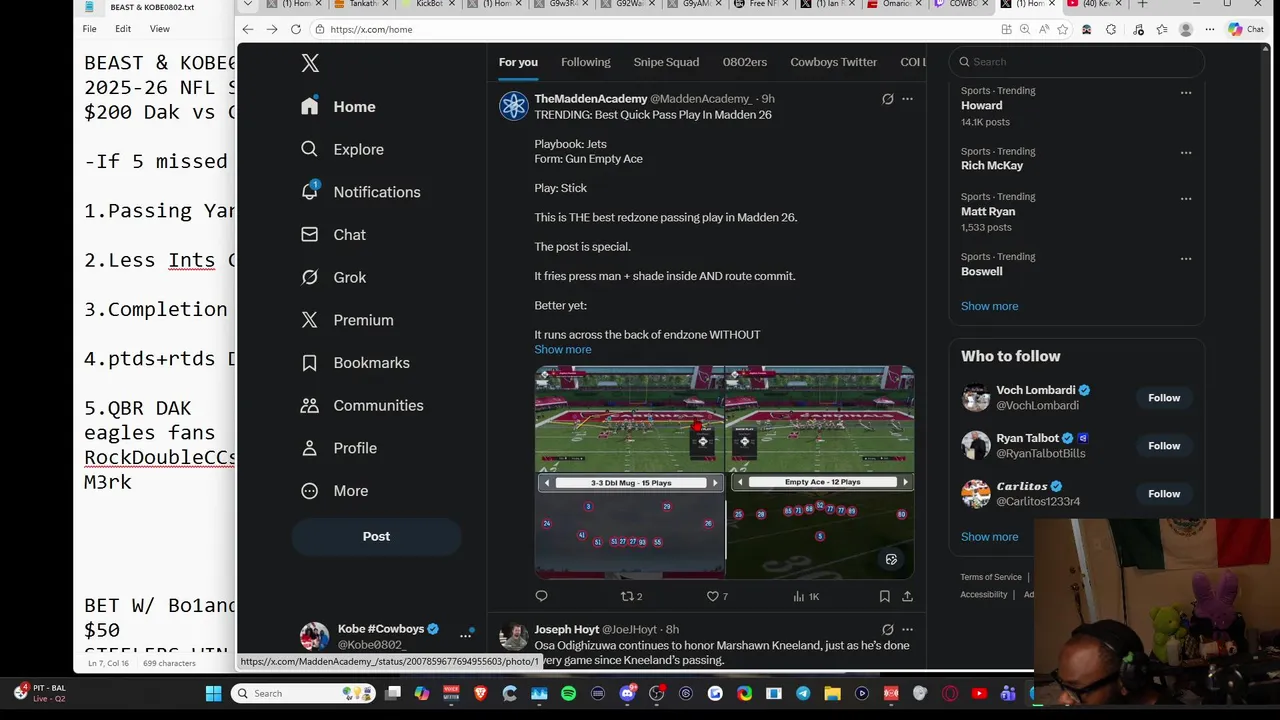The image size is (1280, 720).
Task: Show more trending topics
Action: coord(989,306)
